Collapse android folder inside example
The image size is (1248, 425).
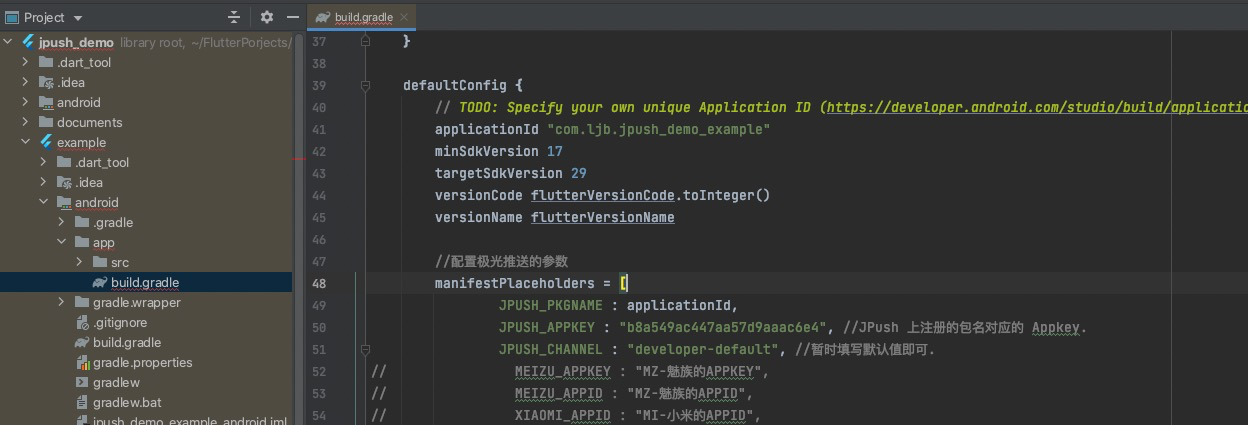43,202
